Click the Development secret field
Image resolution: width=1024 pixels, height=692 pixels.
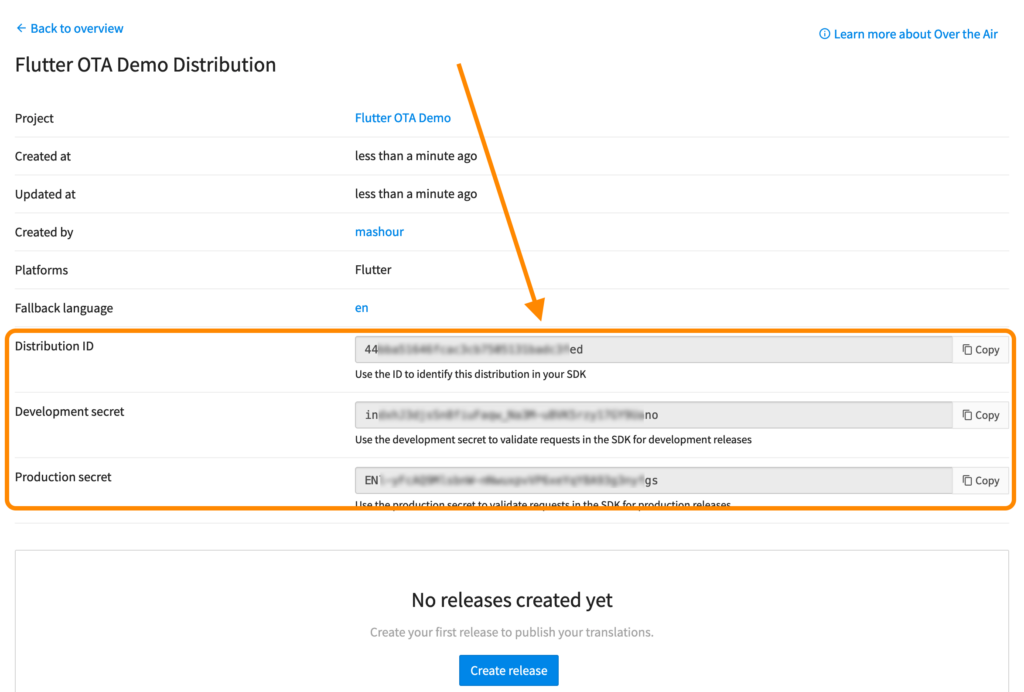(x=654, y=415)
